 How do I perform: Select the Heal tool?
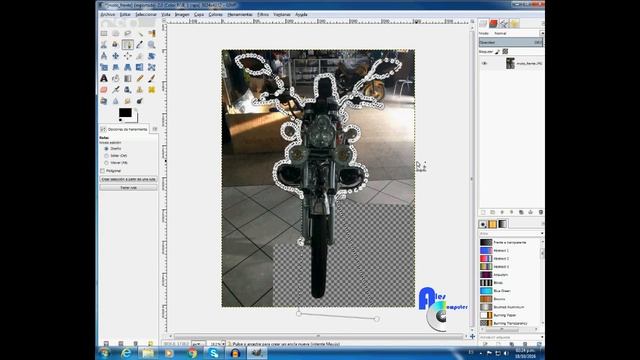click(152, 89)
